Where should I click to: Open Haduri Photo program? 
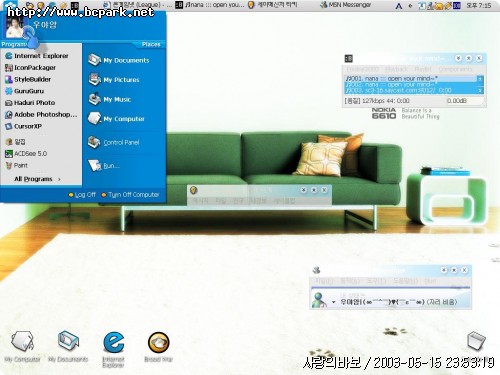pyautogui.click(x=30, y=103)
